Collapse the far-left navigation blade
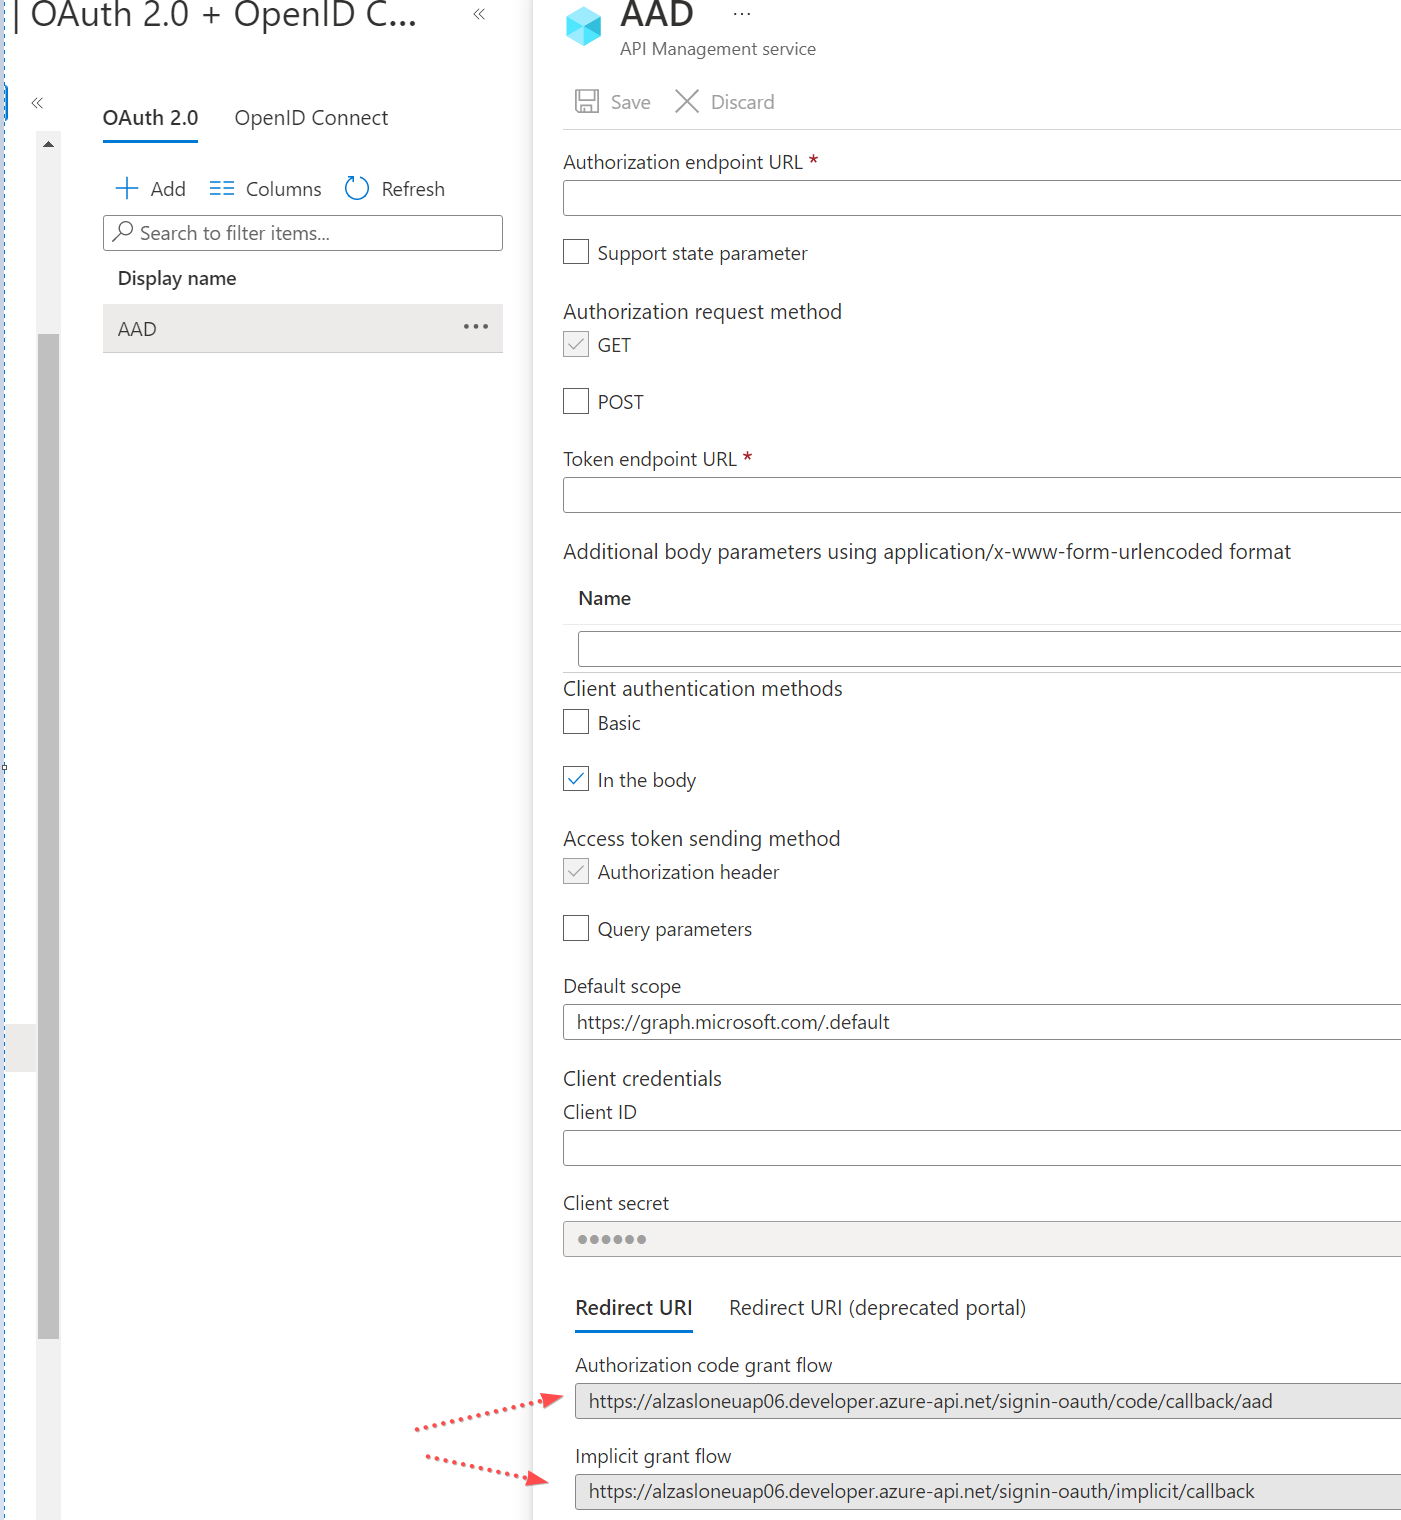The height and width of the screenshot is (1520, 1401). (37, 102)
